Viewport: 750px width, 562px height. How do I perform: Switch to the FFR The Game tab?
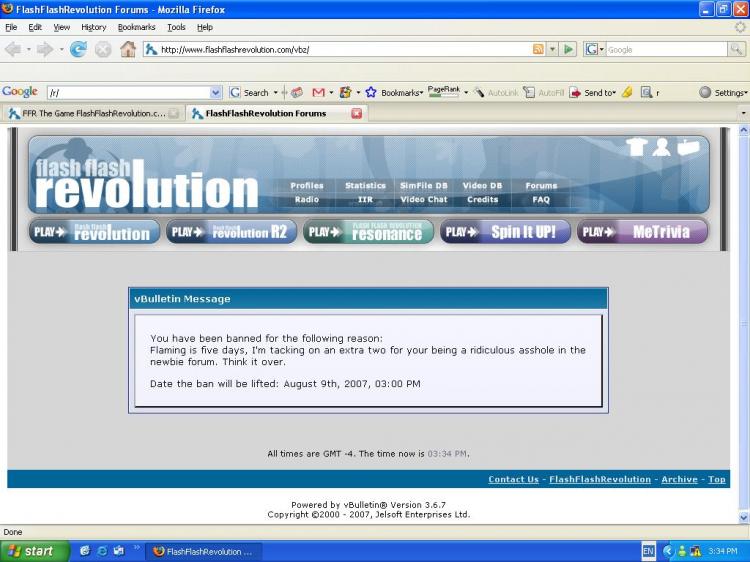pyautogui.click(x=93, y=113)
